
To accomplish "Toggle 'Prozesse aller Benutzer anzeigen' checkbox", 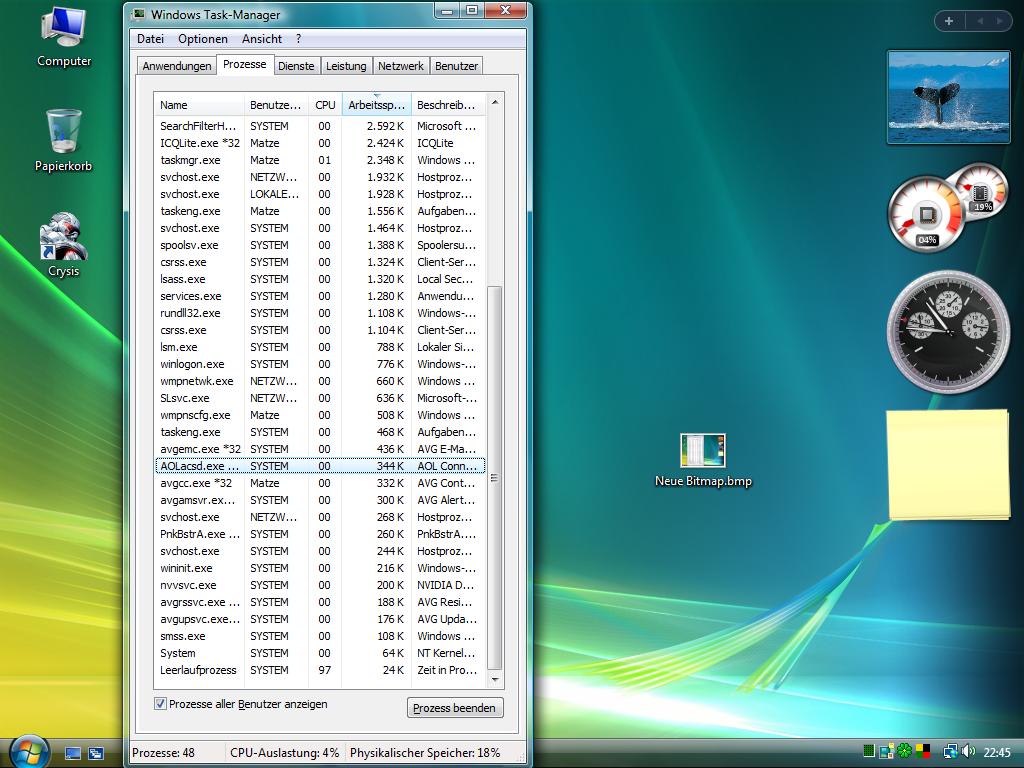I will tap(160, 703).
